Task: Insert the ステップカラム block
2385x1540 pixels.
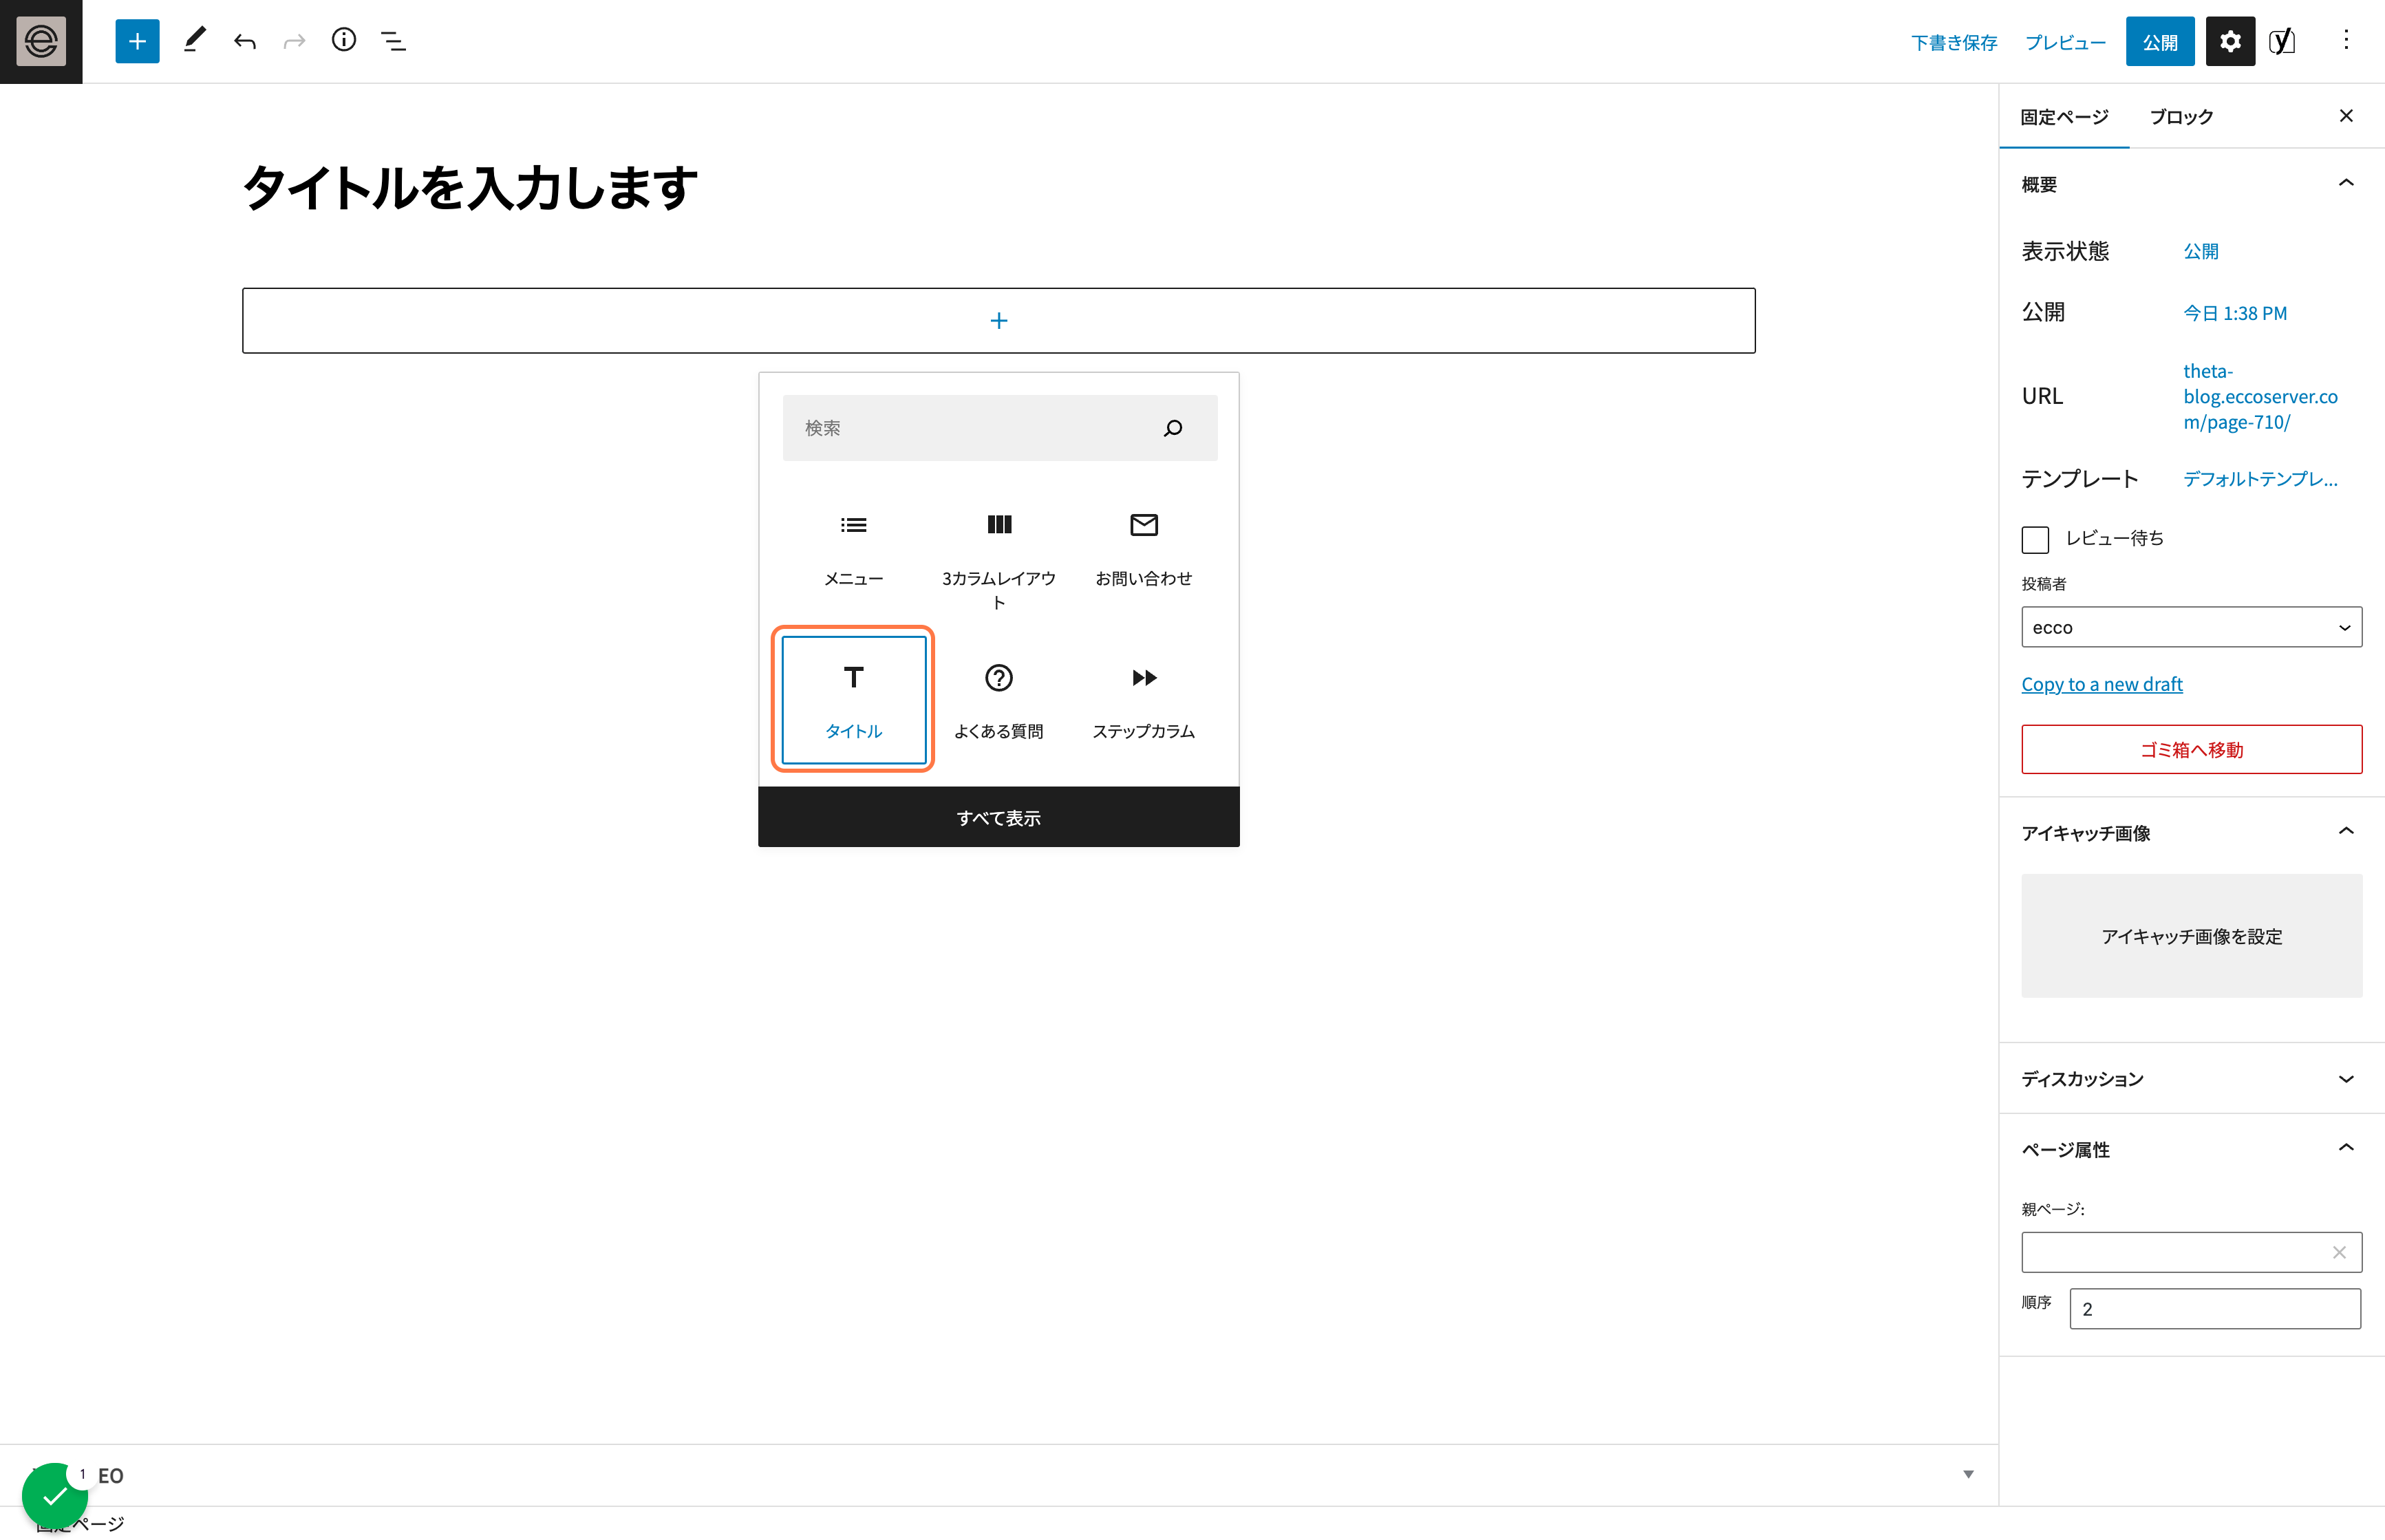Action: click(x=1144, y=700)
